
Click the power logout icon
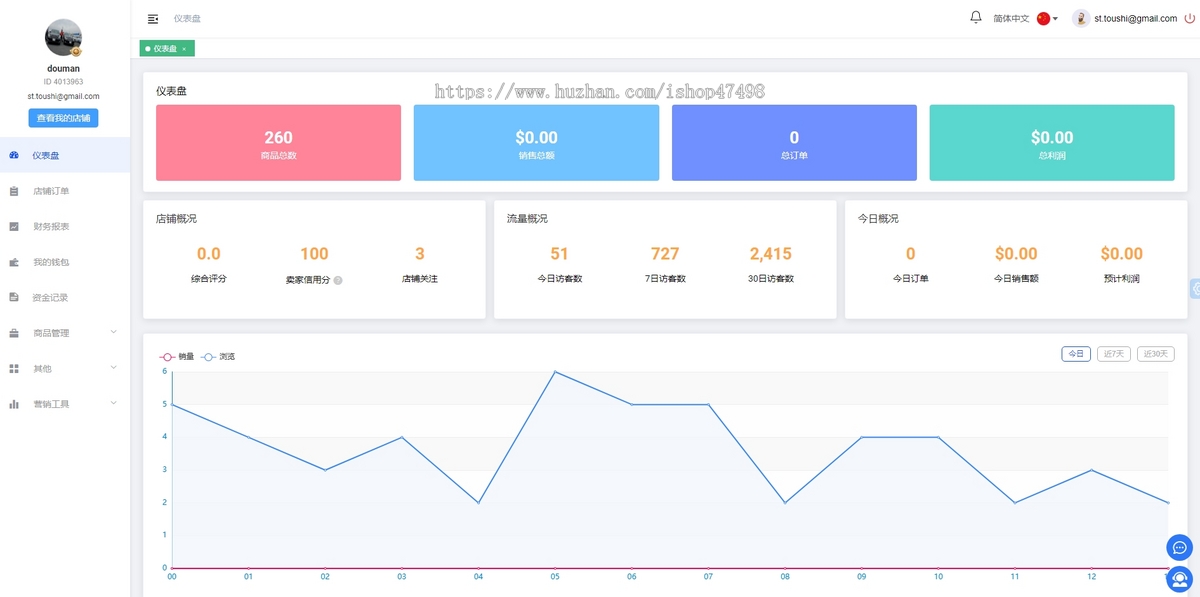point(1189,18)
